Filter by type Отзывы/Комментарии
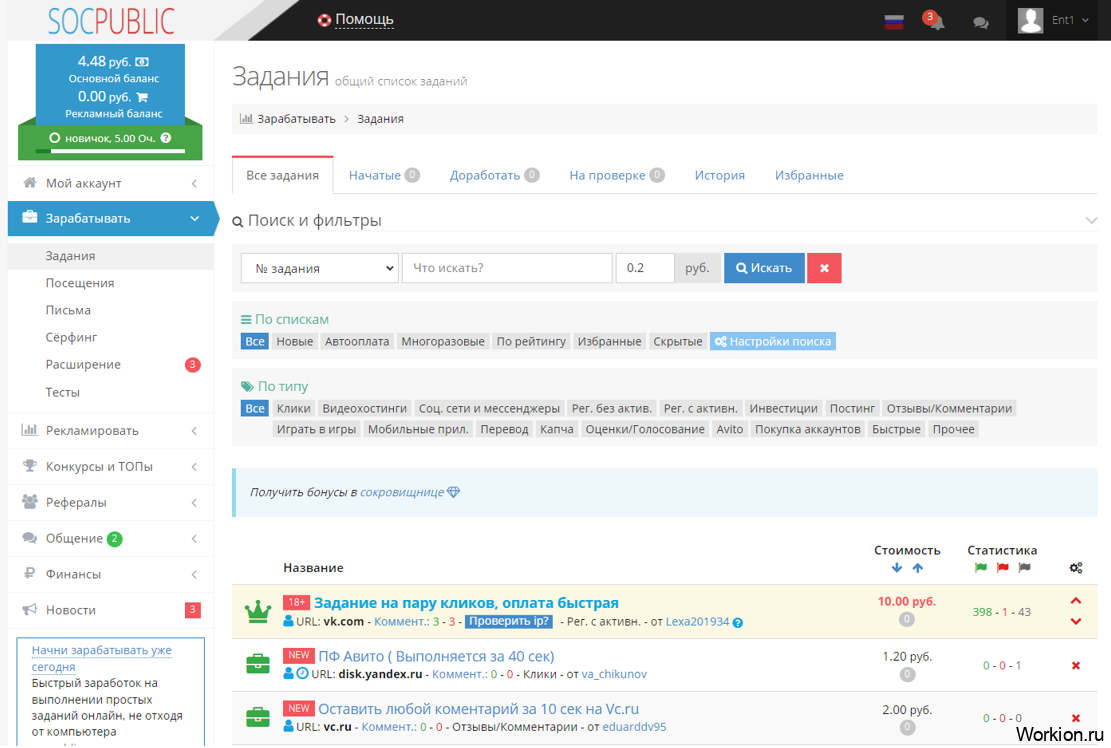This screenshot has height=748, width=1111. coord(949,409)
